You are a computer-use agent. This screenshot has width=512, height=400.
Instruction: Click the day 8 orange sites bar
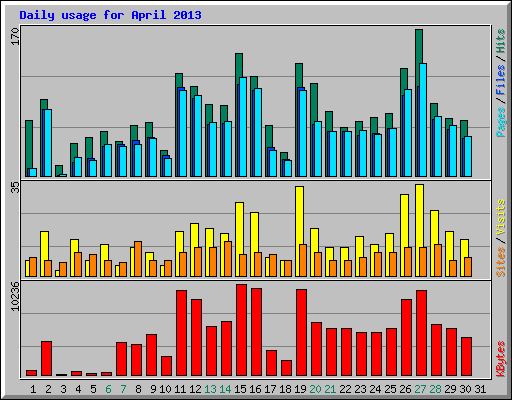(x=138, y=259)
